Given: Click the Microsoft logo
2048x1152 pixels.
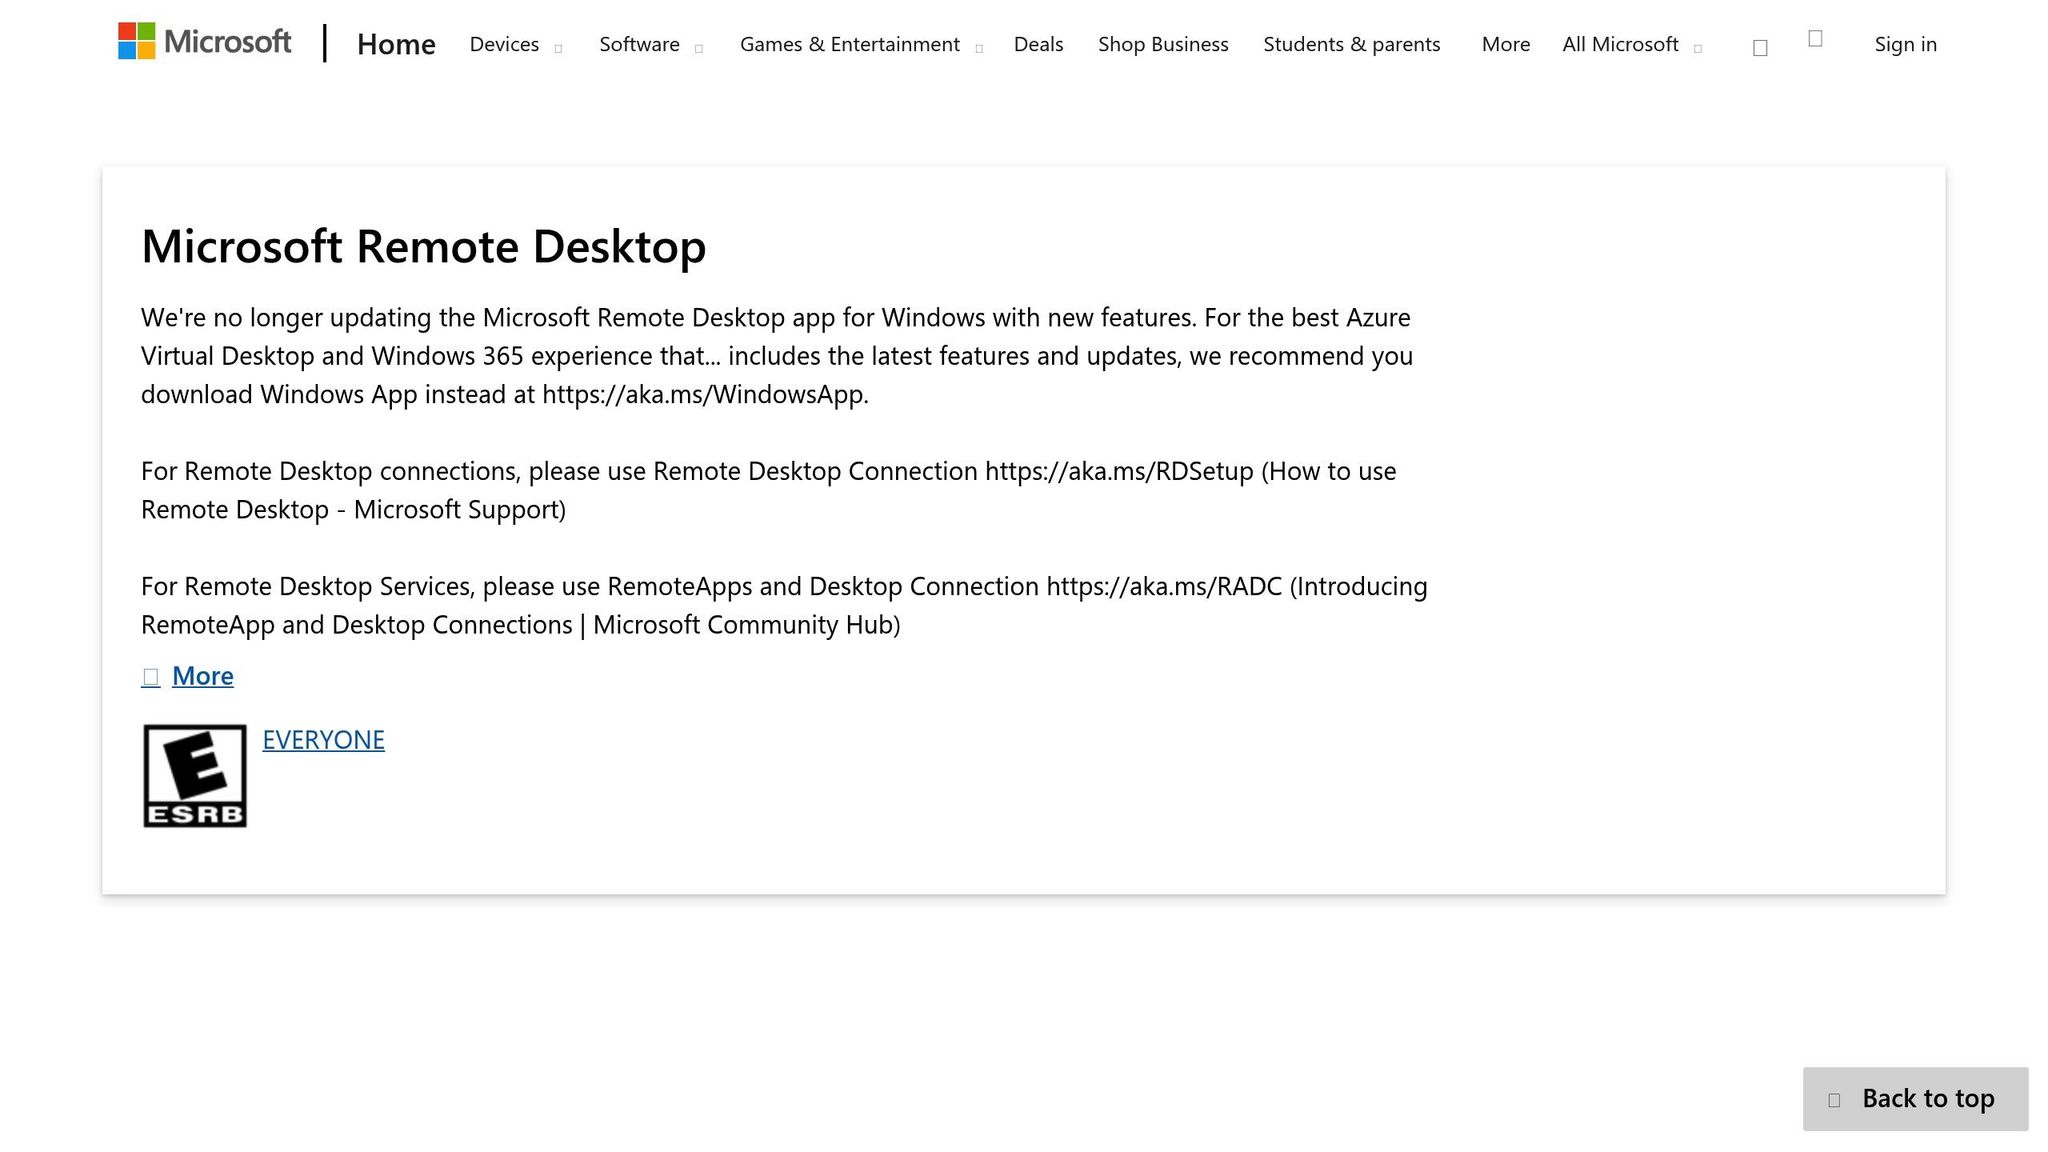Looking at the screenshot, I should click(204, 43).
